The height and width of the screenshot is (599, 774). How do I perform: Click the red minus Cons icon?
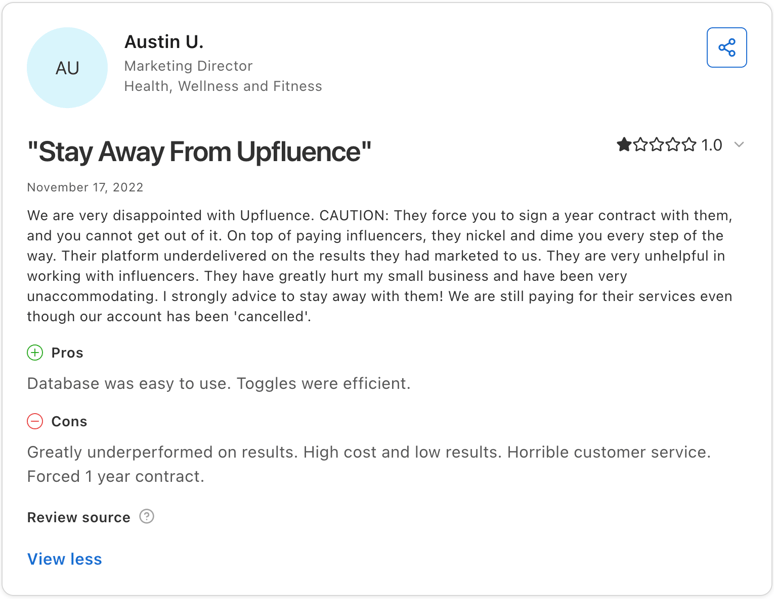click(35, 421)
